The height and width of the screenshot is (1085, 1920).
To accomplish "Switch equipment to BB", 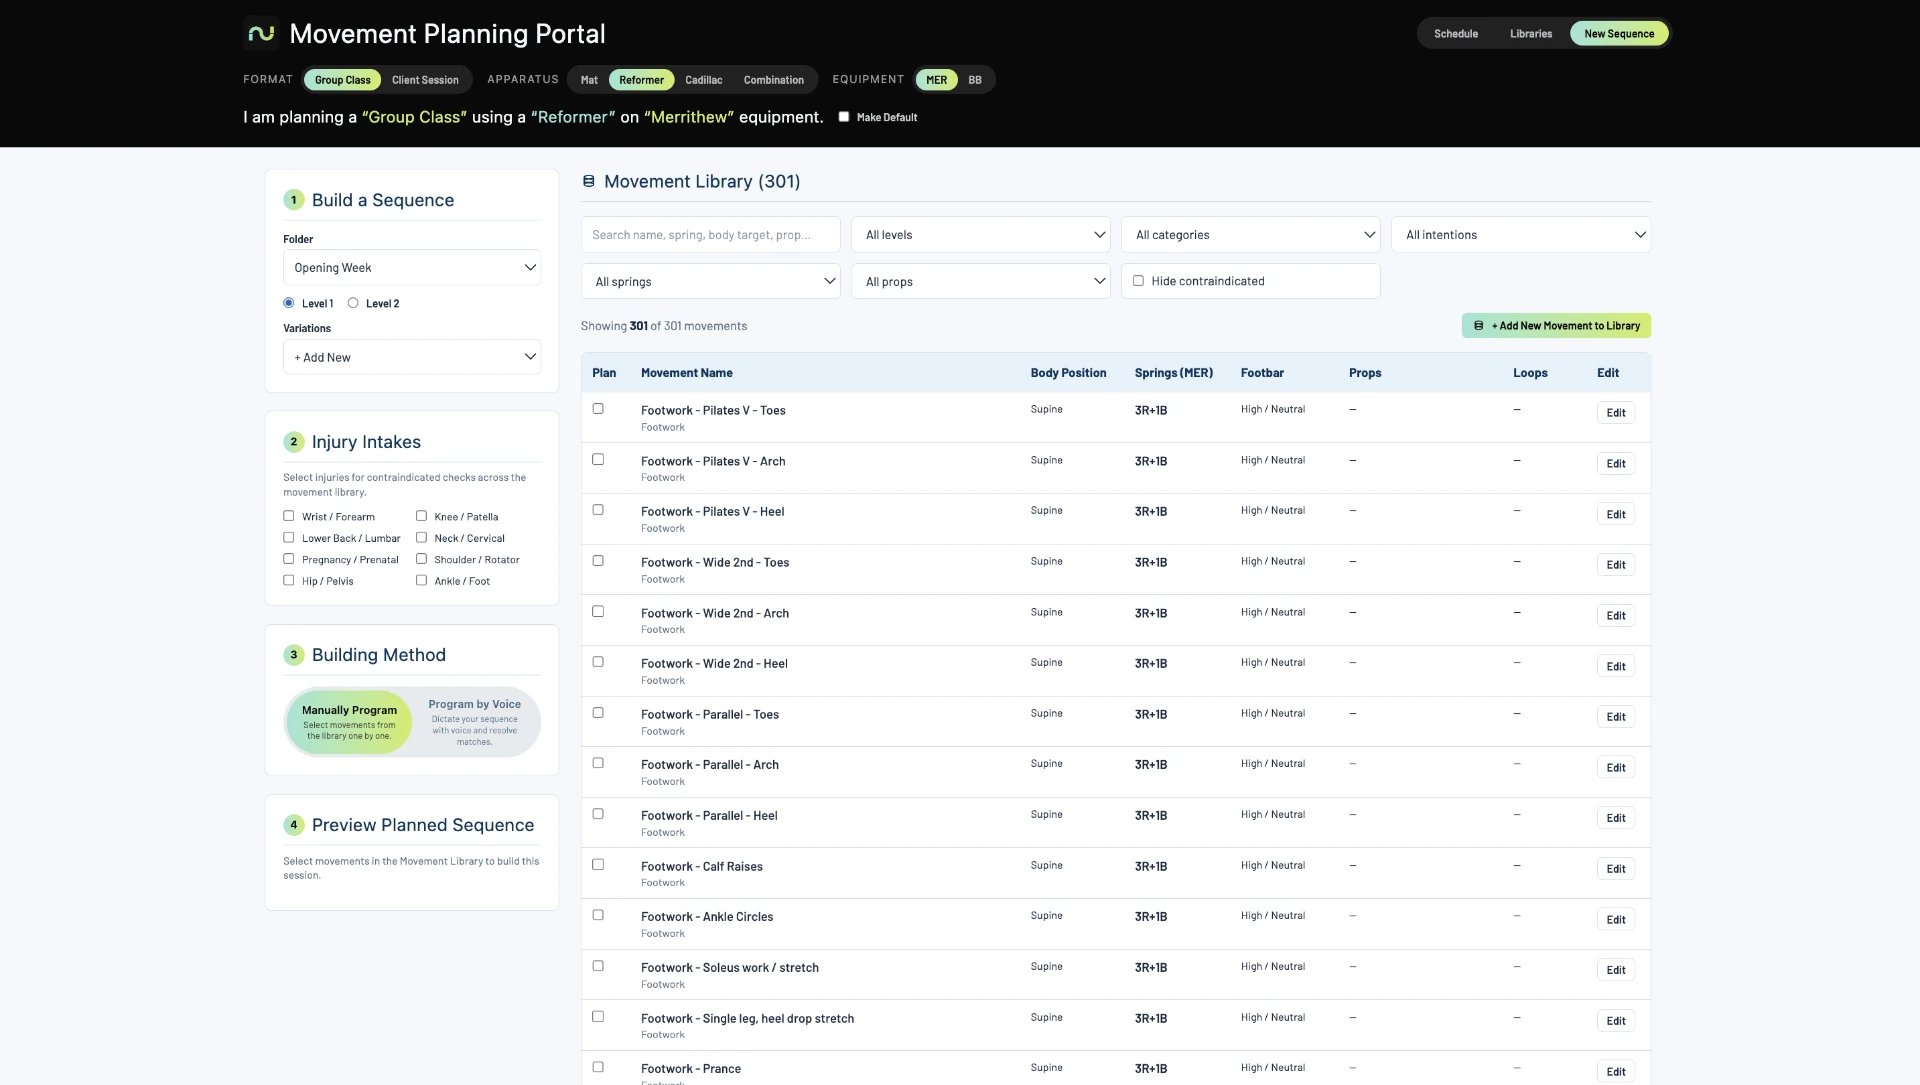I will tap(975, 80).
